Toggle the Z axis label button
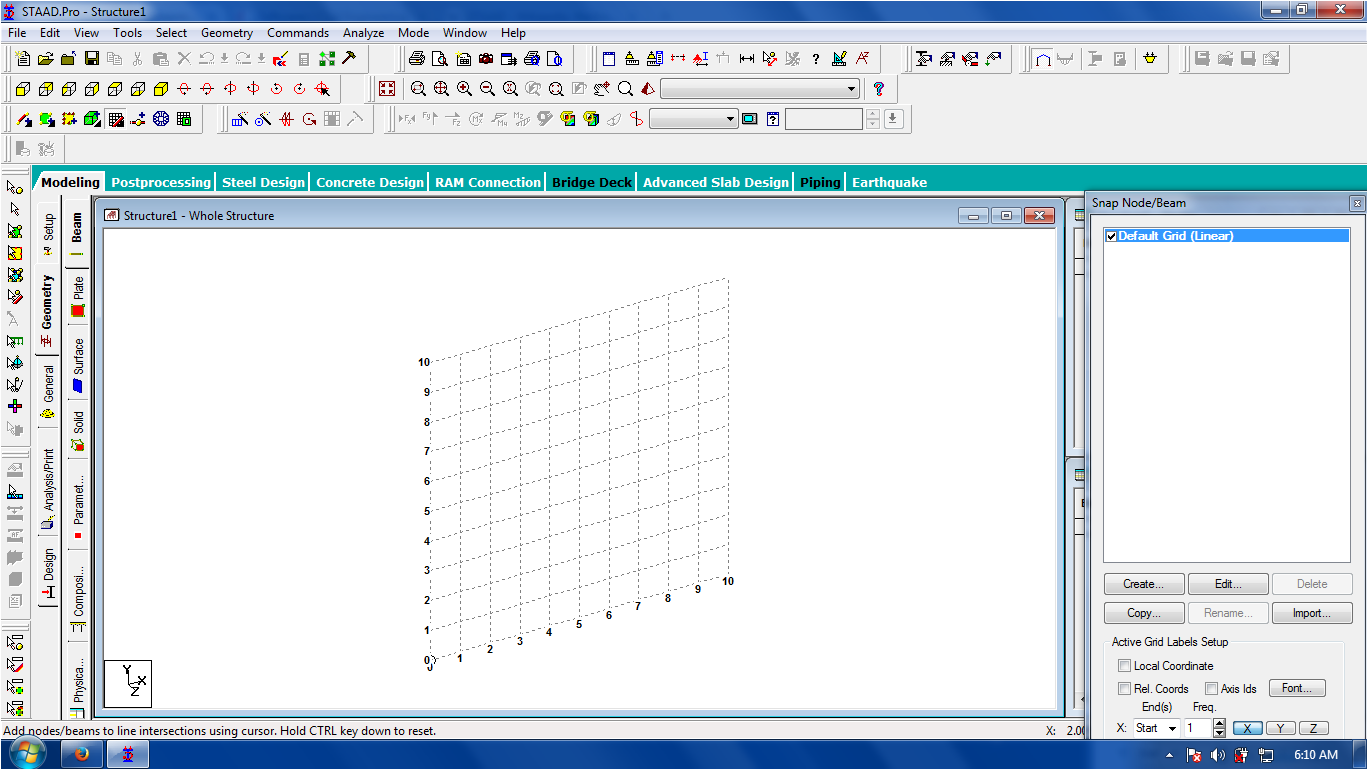Image resolution: width=1368 pixels, height=770 pixels. point(1313,728)
